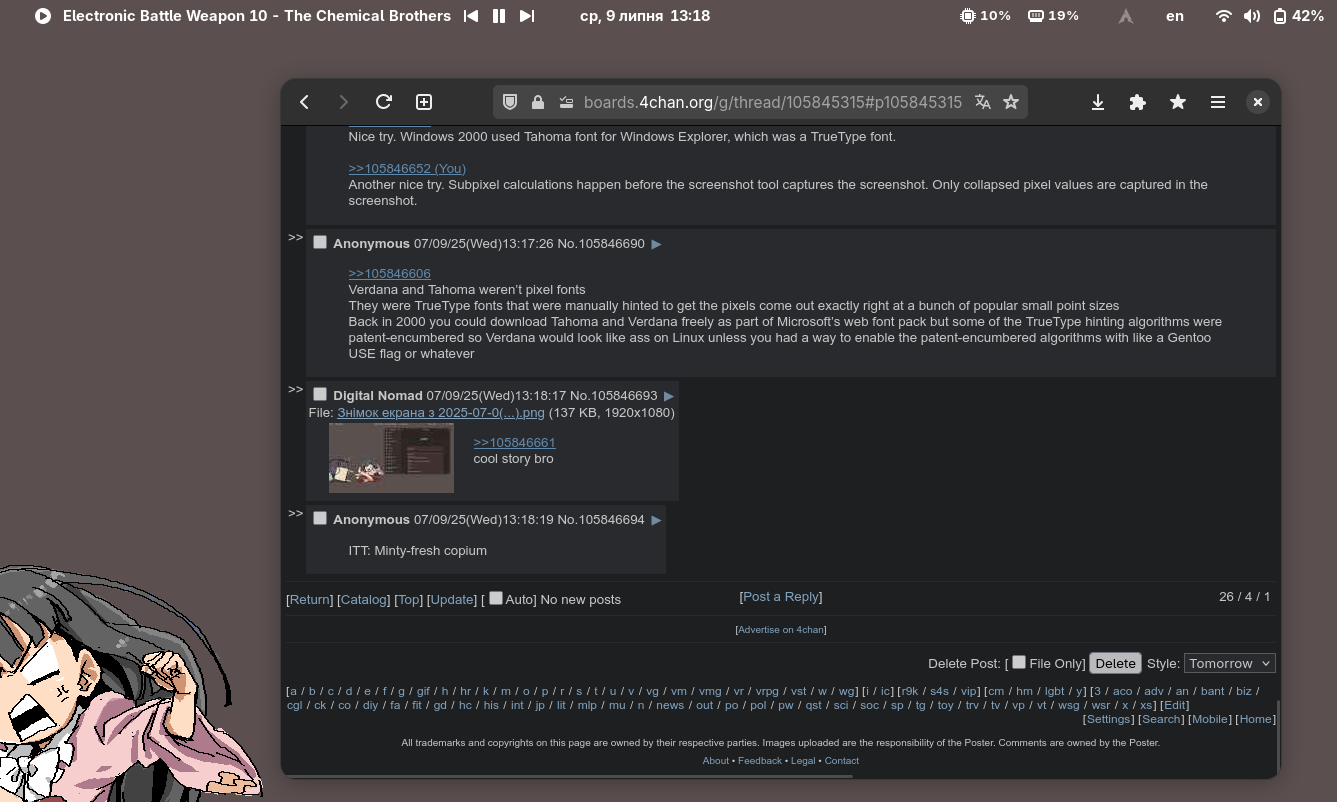
Task: Open the news board link
Action: point(670,705)
